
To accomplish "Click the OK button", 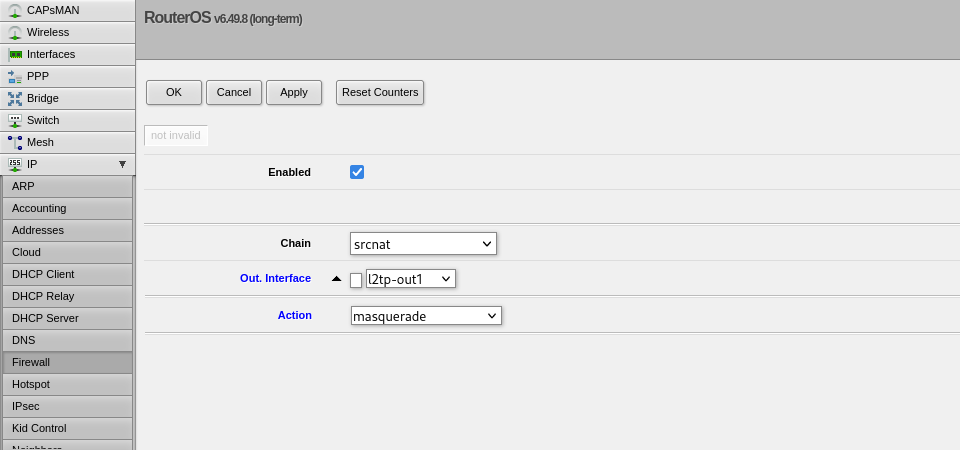I will coord(174,92).
